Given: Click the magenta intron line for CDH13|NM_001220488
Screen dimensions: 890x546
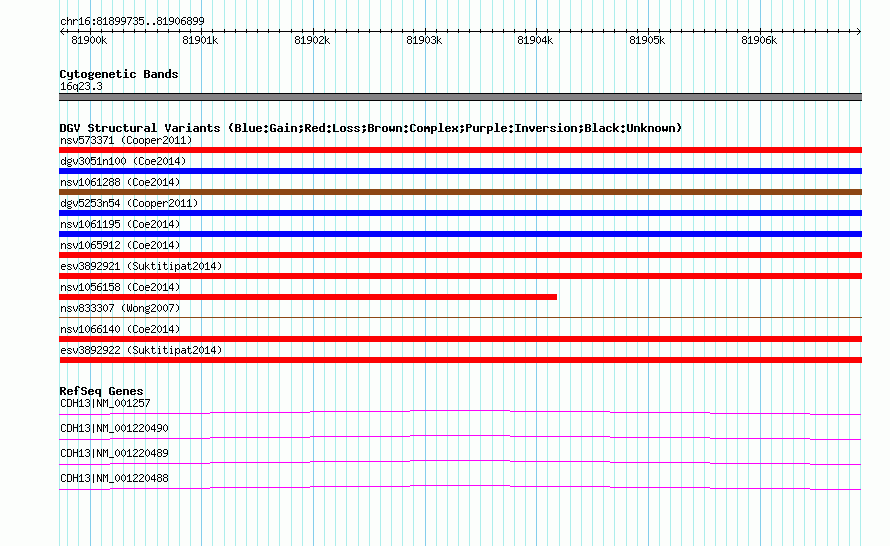Looking at the screenshot, I should pos(460,487).
